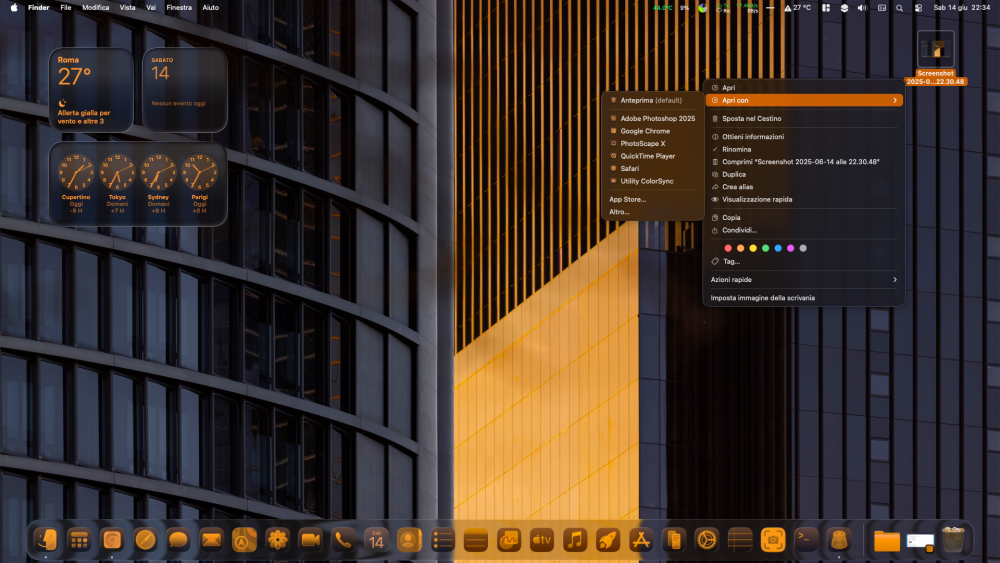Open Notes from the Dock
This screenshot has height=563, width=1000.
[x=476, y=540]
